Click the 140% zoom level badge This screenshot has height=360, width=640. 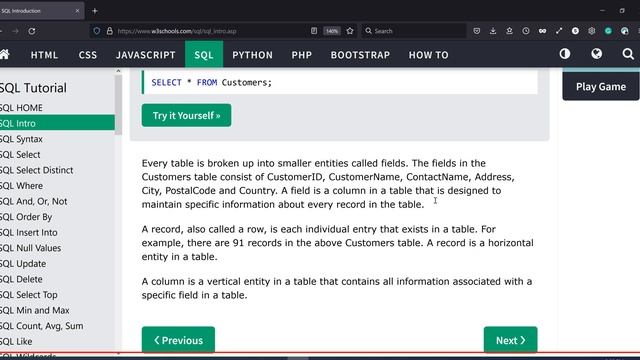(x=332, y=31)
